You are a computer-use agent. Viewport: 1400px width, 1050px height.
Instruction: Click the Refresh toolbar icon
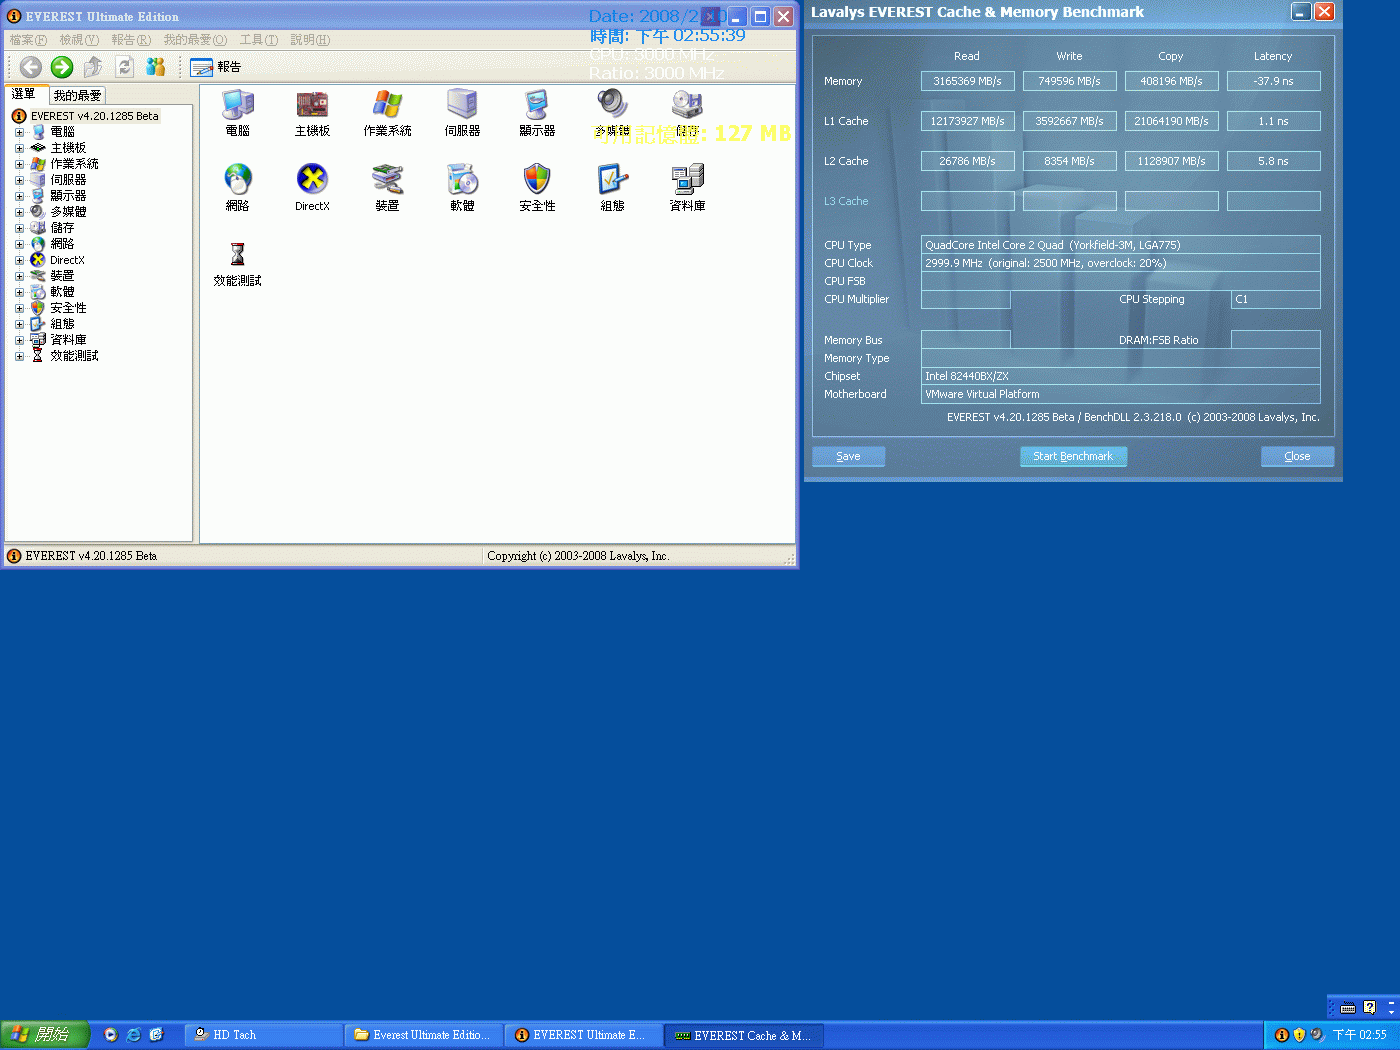(124, 67)
